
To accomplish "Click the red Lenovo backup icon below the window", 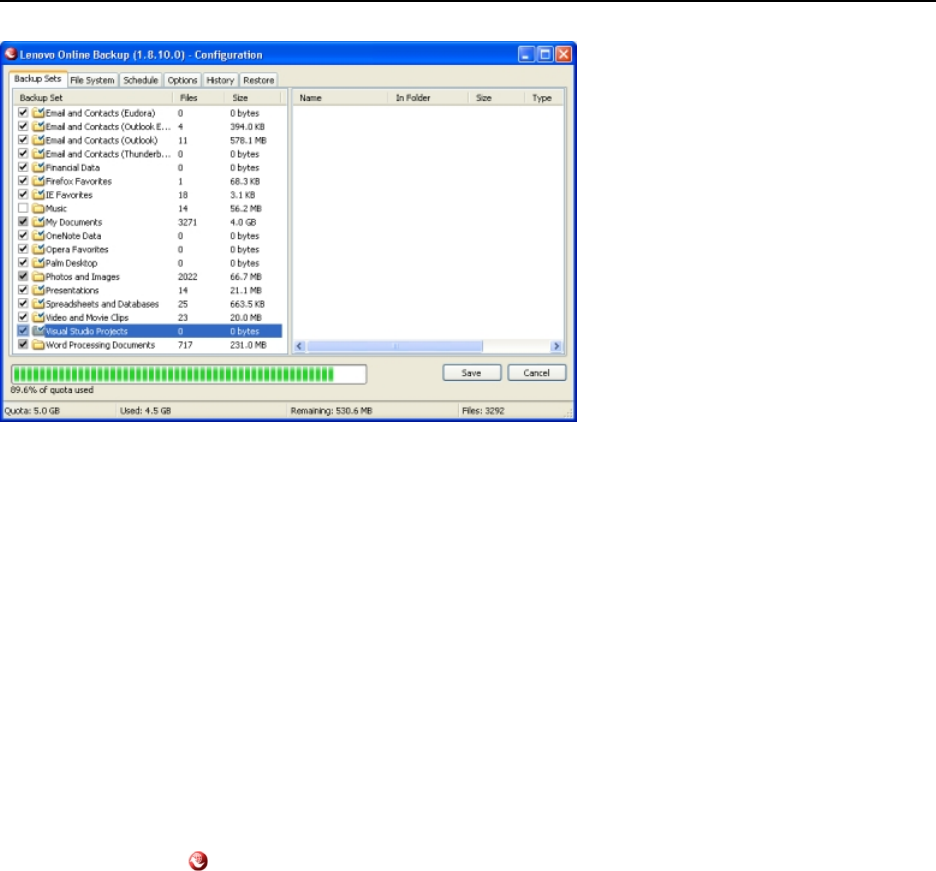I will coord(198,861).
